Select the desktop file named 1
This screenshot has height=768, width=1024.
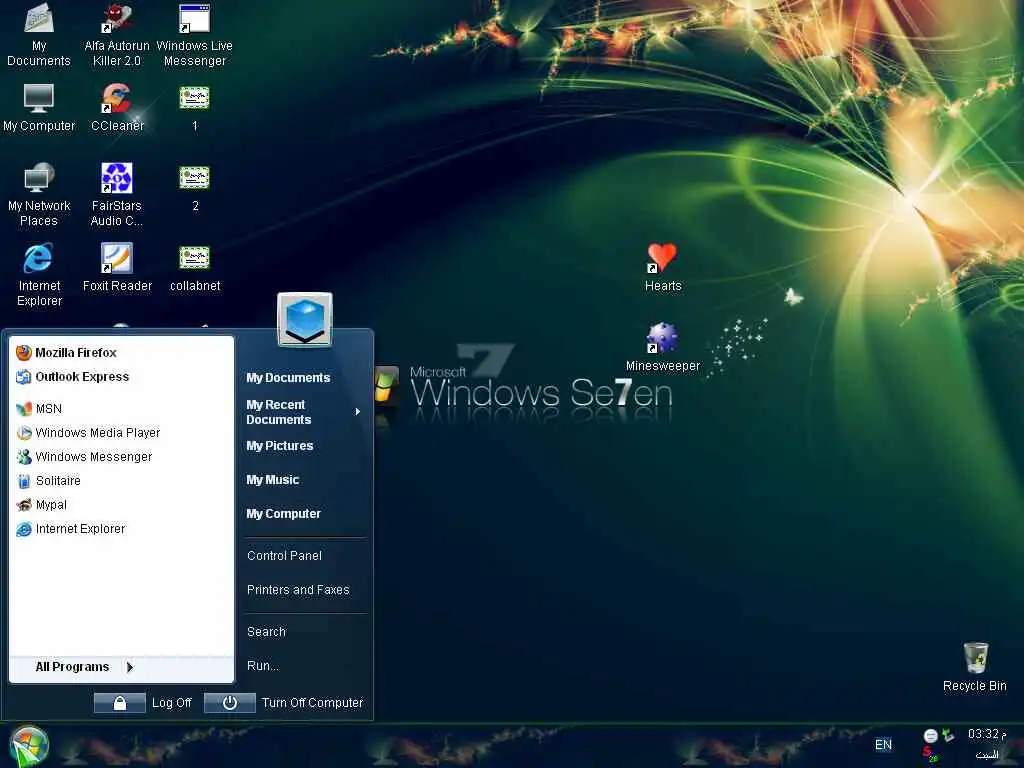click(195, 108)
